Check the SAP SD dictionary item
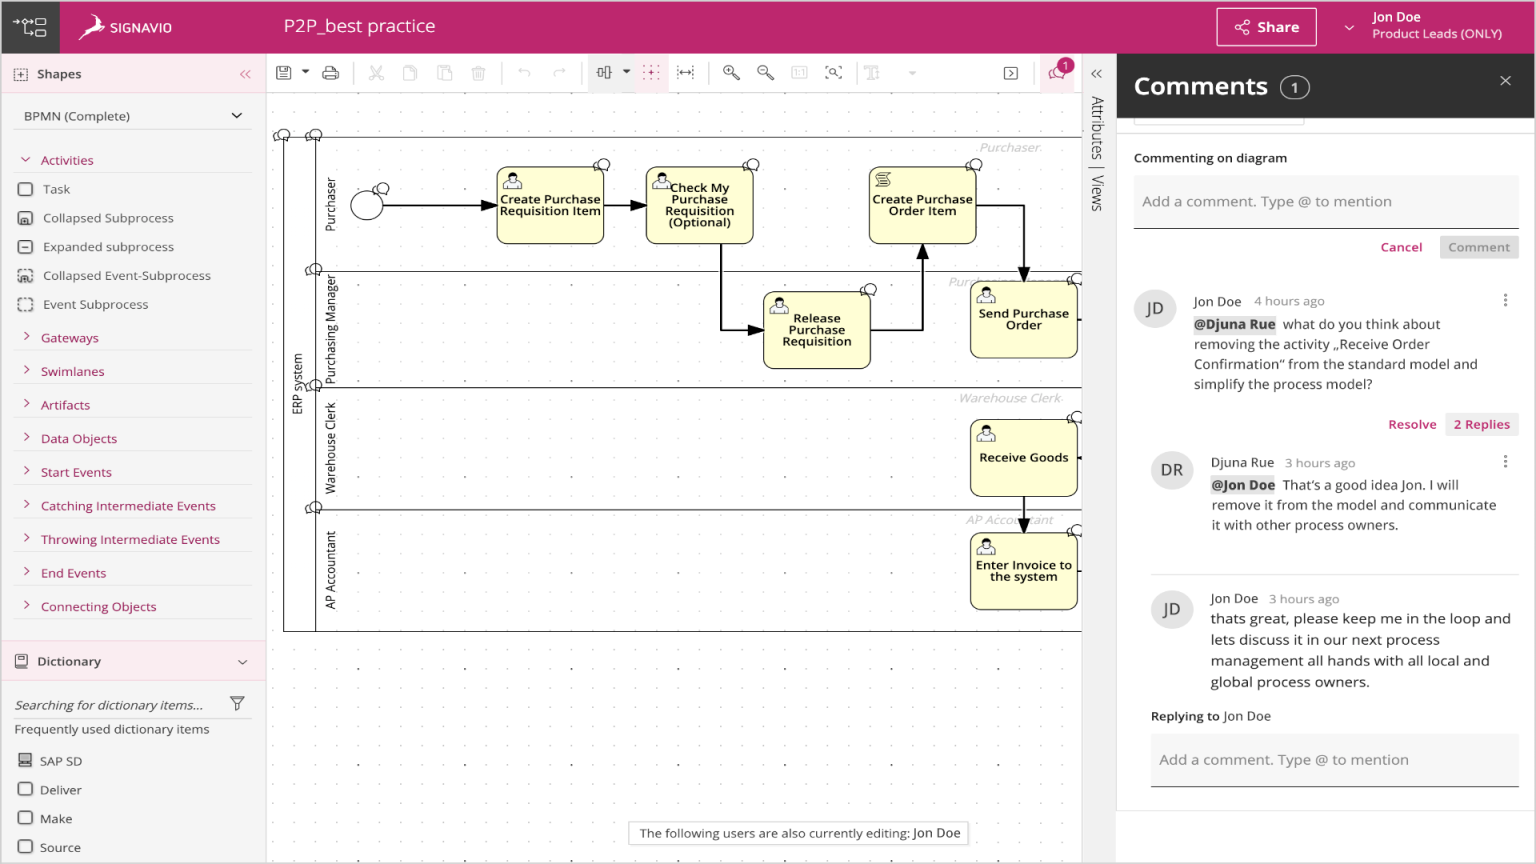Image resolution: width=1536 pixels, height=864 pixels. point(26,761)
